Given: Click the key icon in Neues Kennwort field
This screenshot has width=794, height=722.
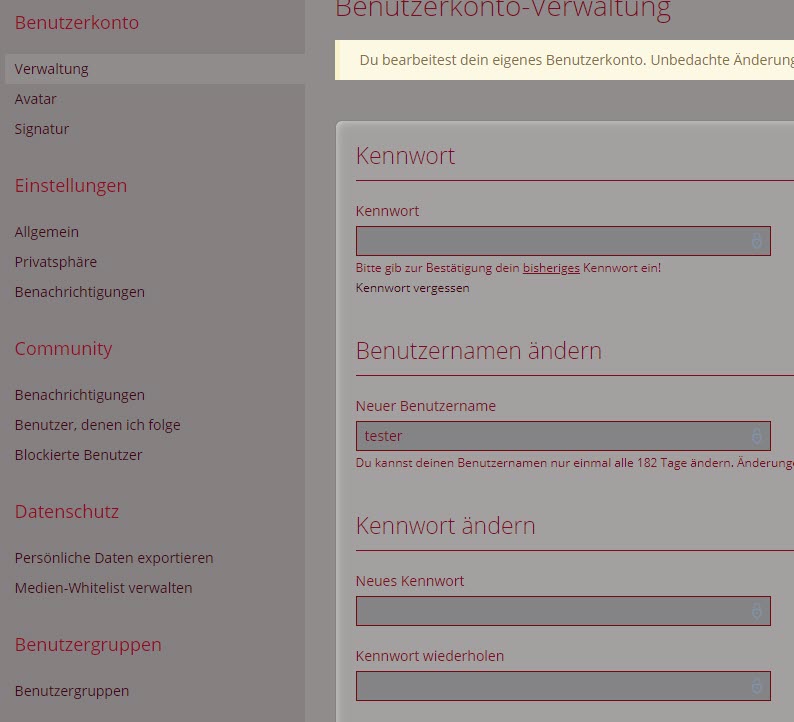Looking at the screenshot, I should 757,611.
